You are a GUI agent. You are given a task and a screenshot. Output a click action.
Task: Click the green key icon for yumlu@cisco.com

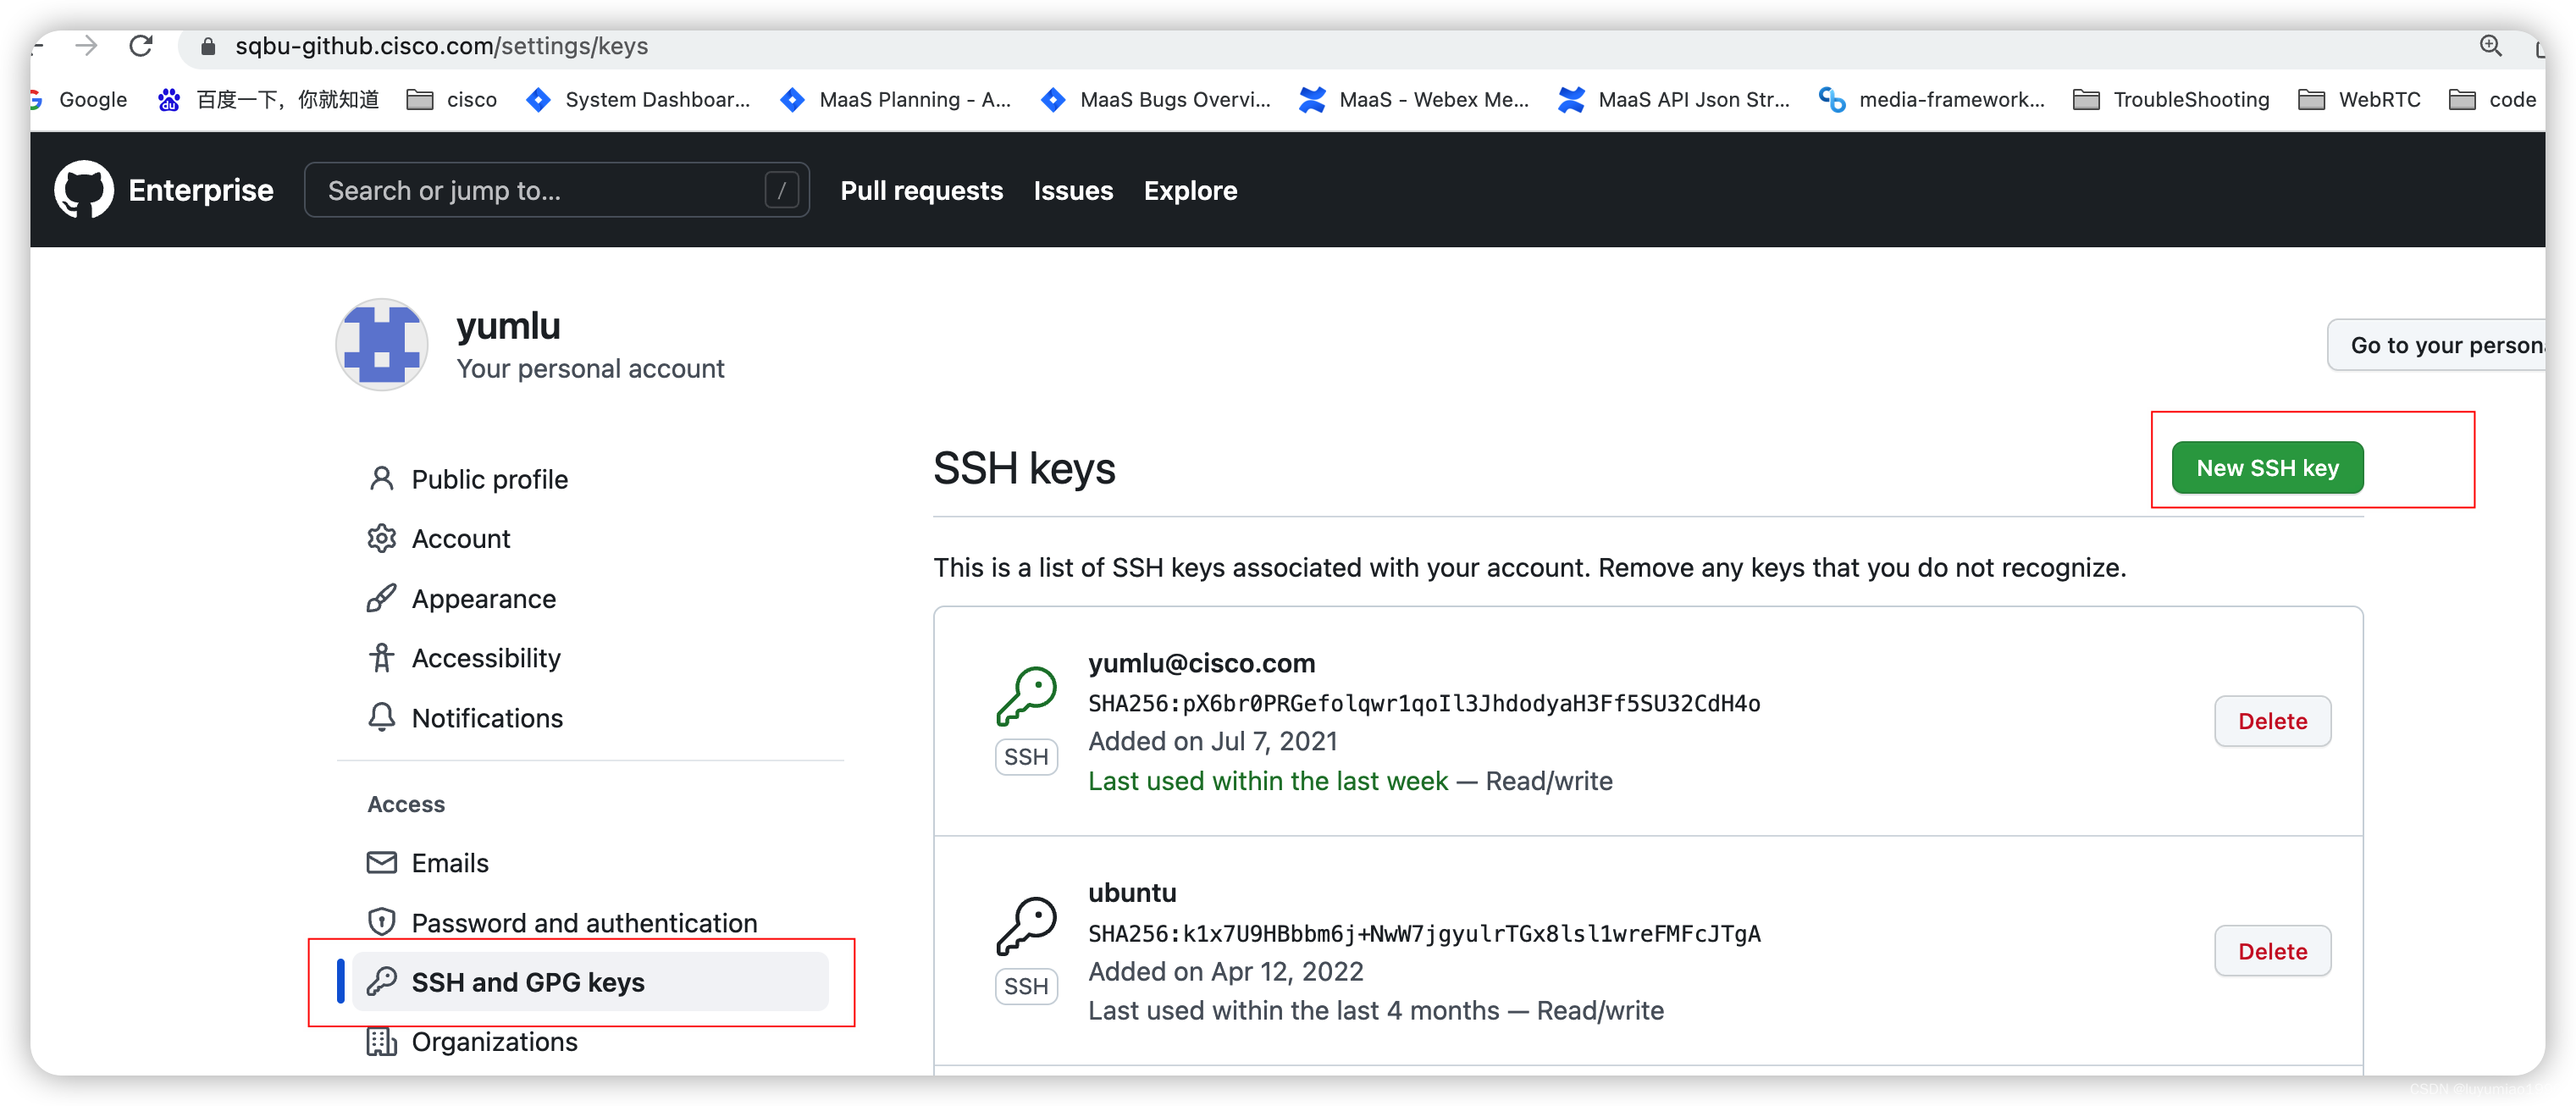coord(1026,696)
